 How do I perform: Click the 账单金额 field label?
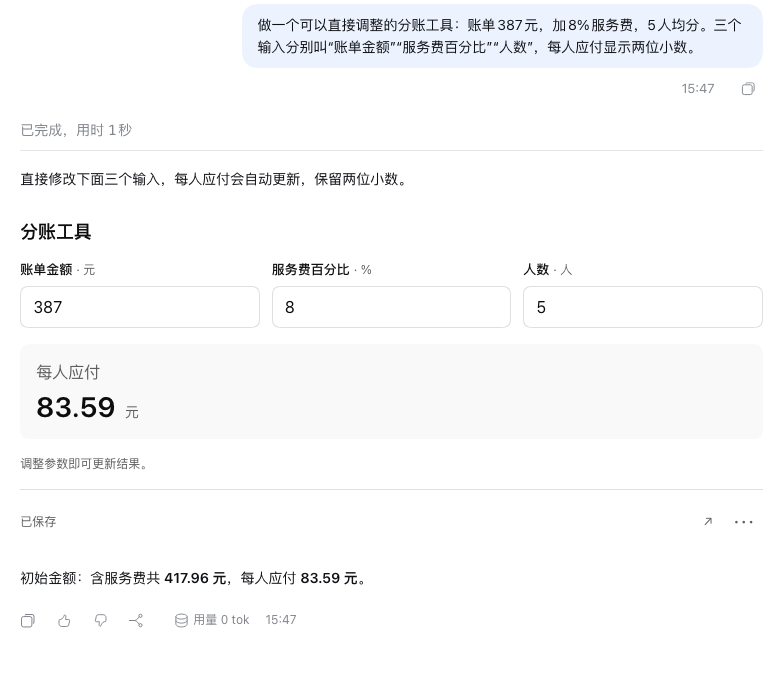point(46,270)
